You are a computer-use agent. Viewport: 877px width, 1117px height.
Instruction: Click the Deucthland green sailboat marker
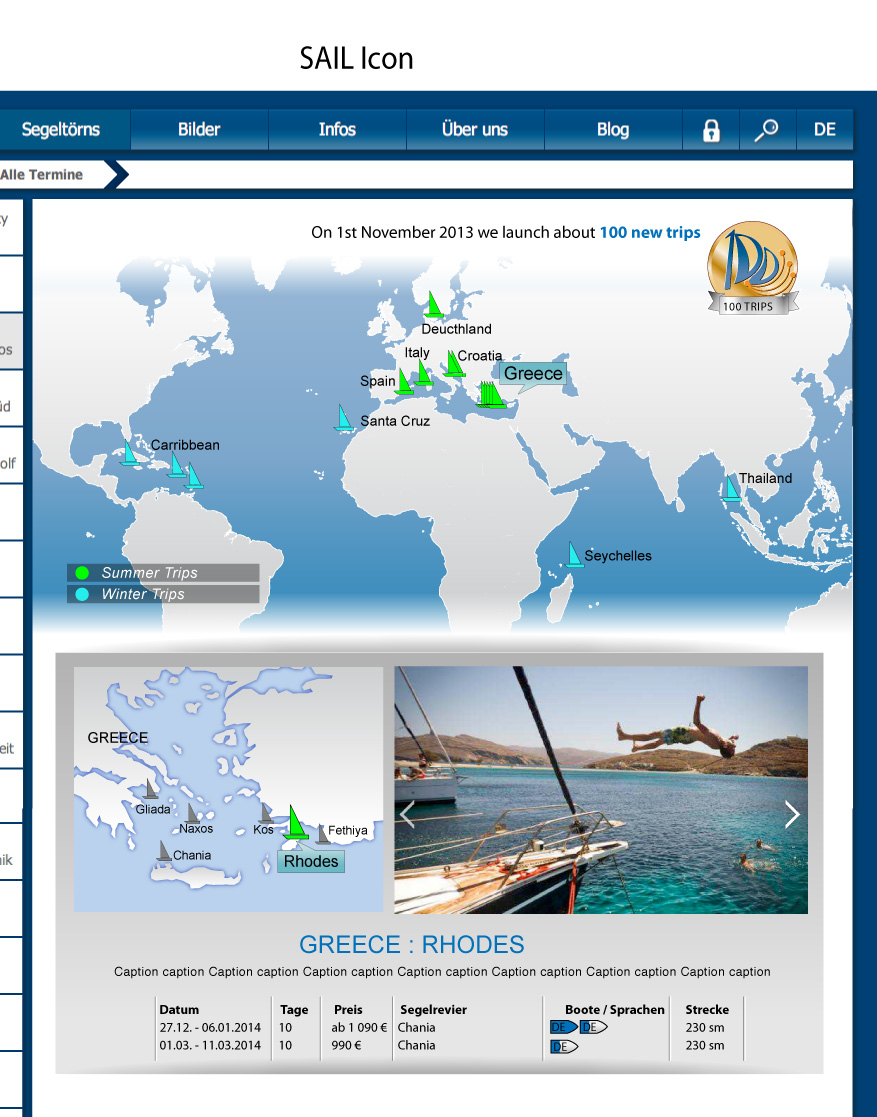click(x=433, y=304)
